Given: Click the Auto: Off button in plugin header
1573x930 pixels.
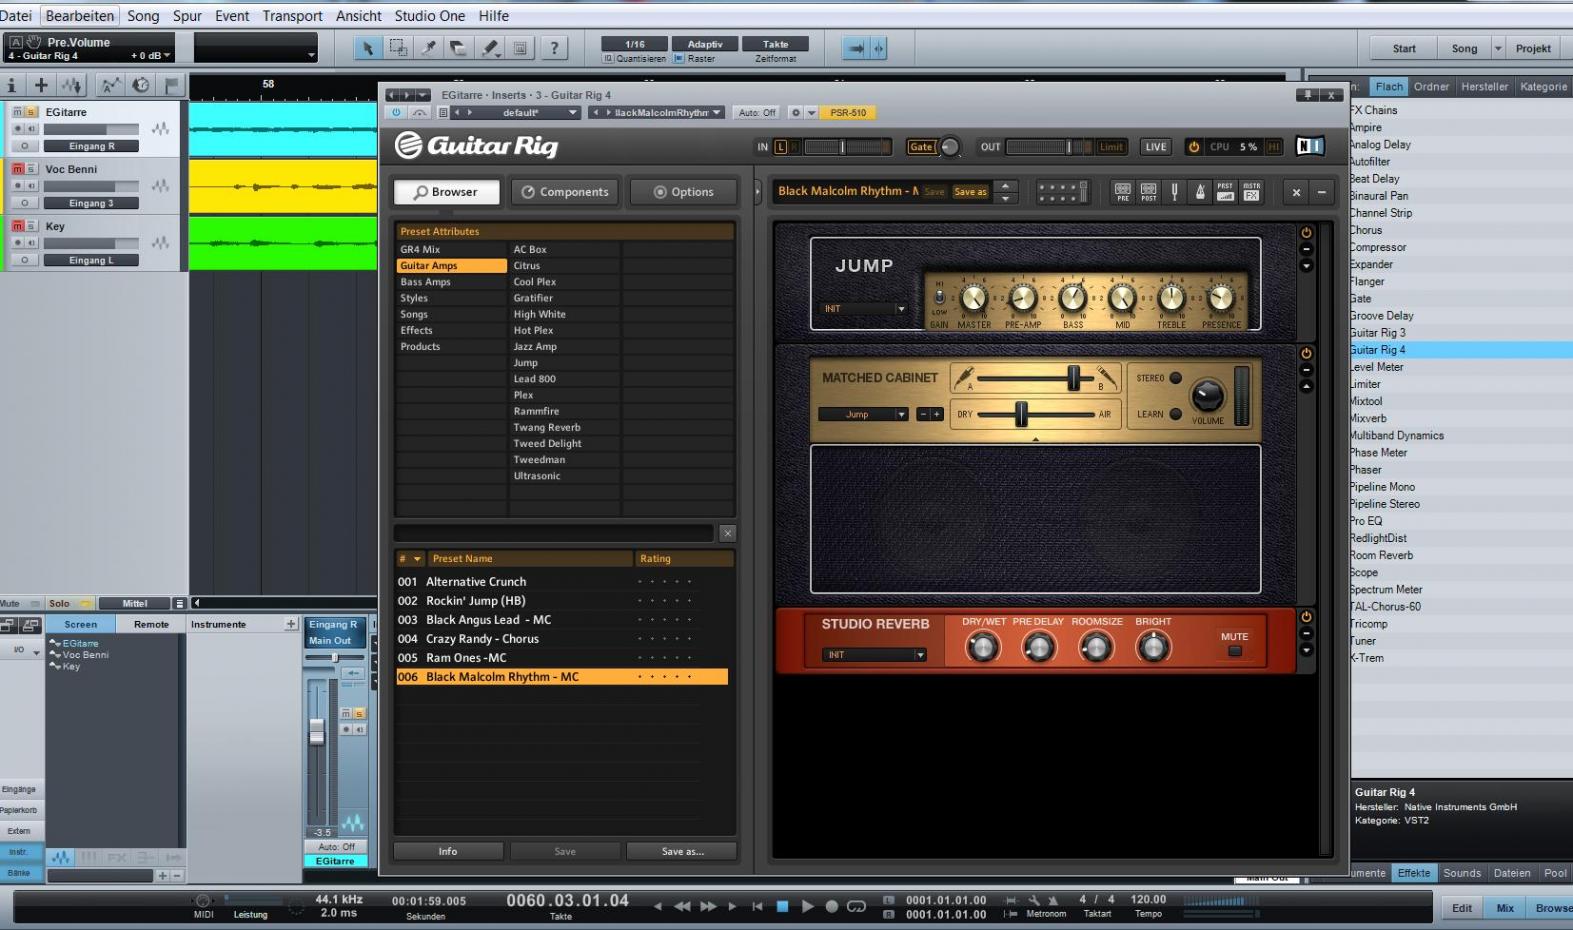Looking at the screenshot, I should [757, 112].
